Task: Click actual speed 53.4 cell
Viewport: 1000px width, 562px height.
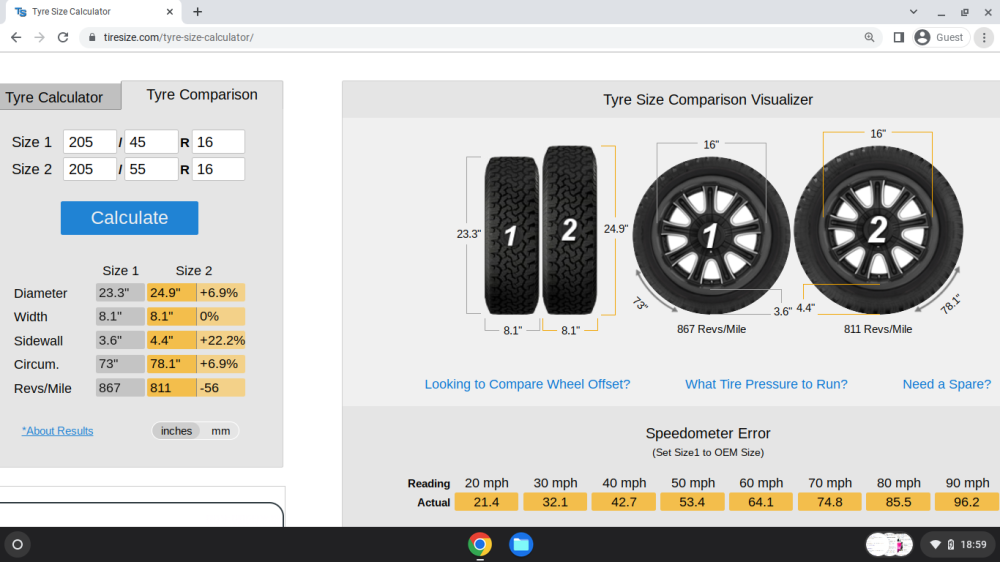Action: pos(692,502)
